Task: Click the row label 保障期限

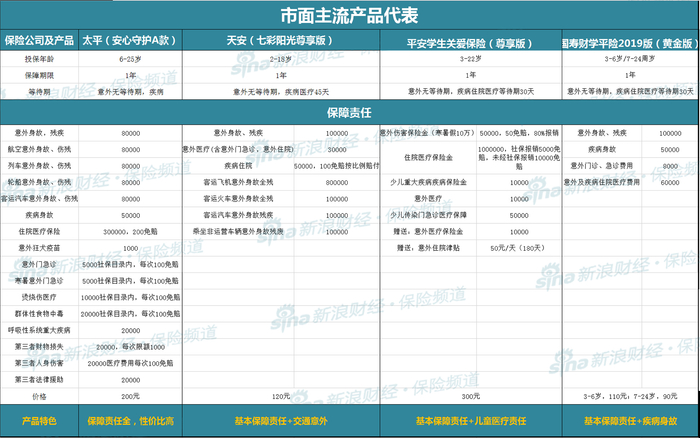Action: (x=39, y=75)
